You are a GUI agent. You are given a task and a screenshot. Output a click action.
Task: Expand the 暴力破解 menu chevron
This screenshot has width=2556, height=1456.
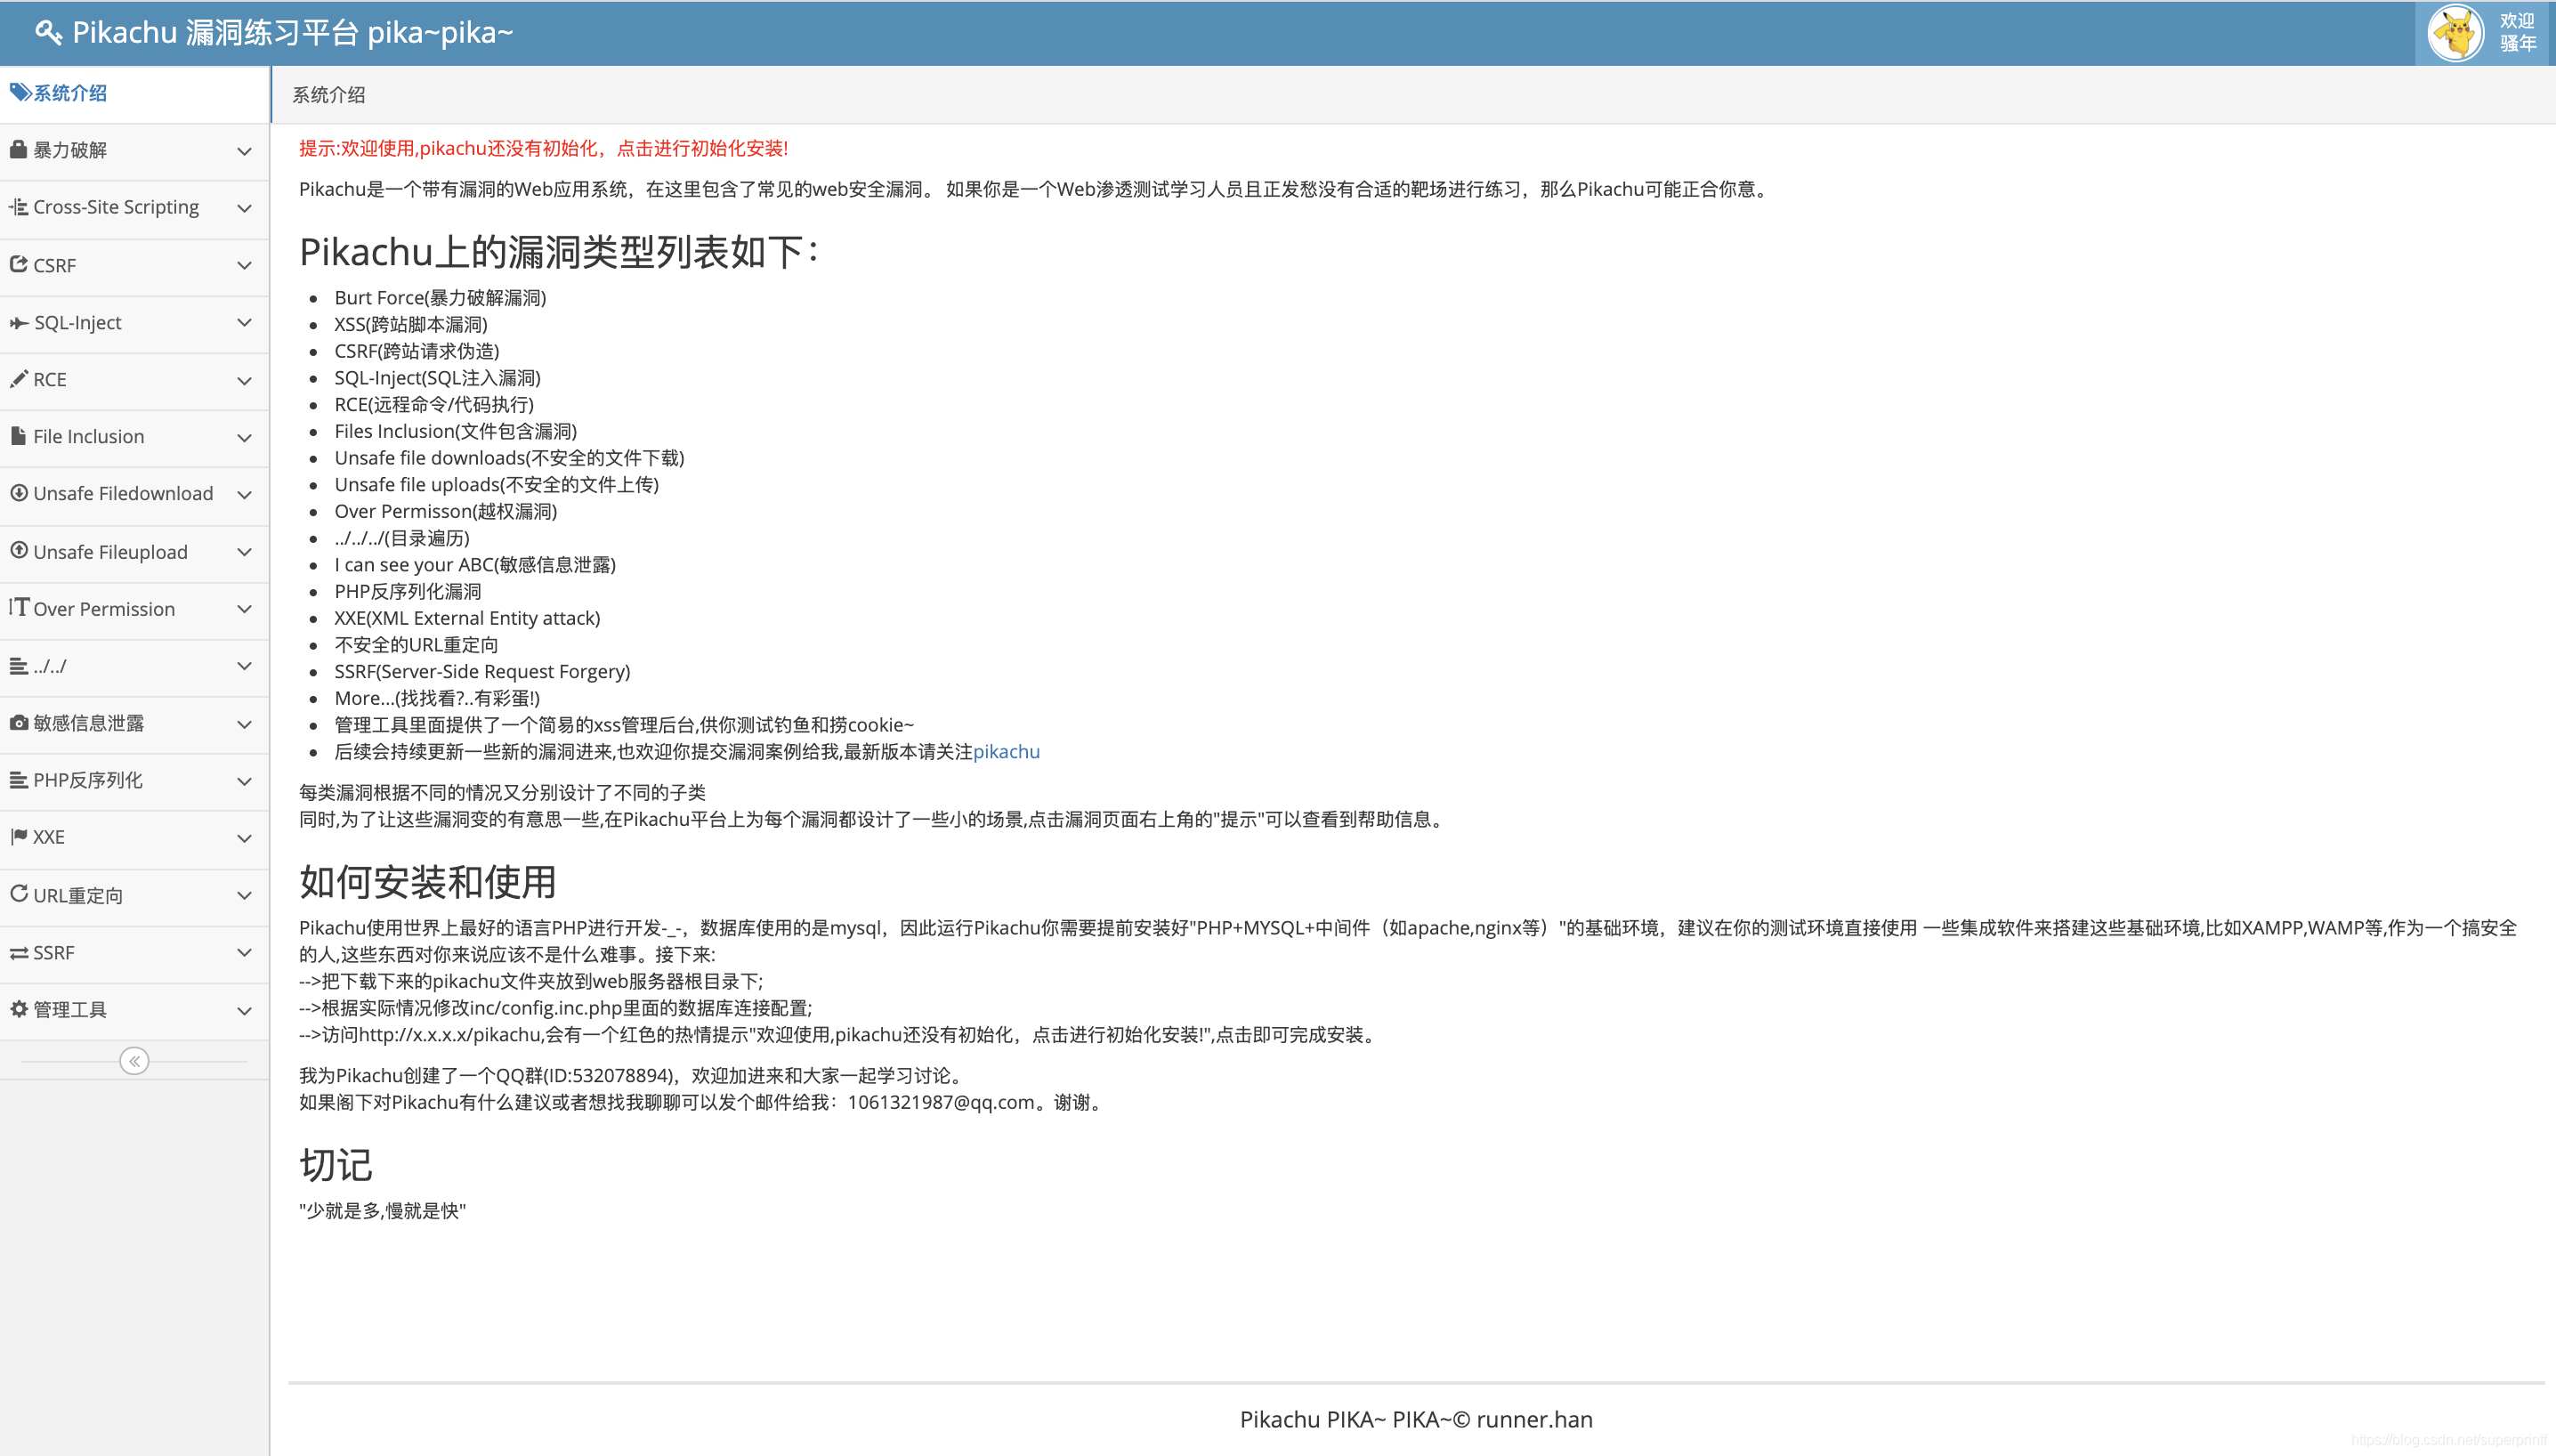[244, 151]
